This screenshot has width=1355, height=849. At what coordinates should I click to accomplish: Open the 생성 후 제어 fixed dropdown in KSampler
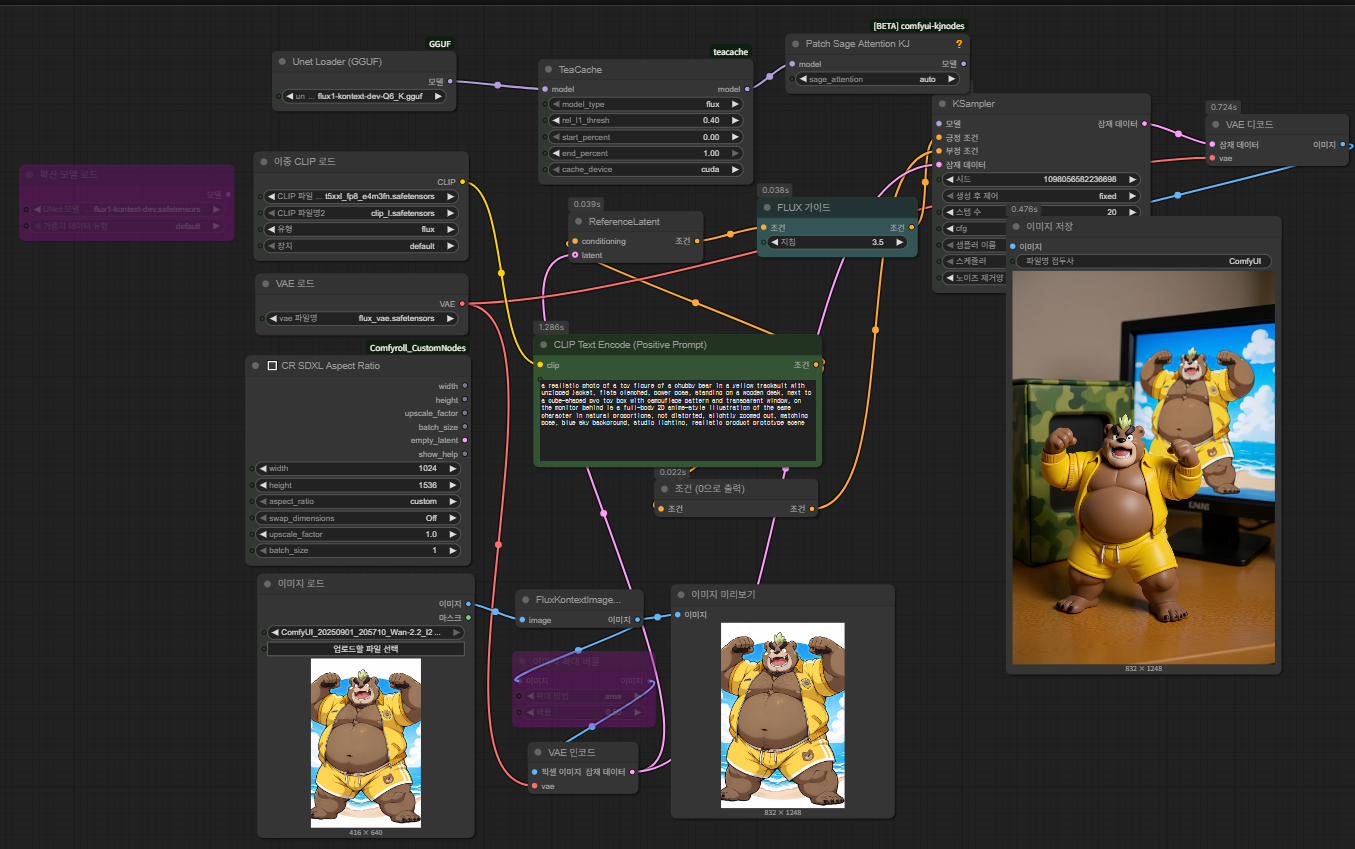[1040, 196]
